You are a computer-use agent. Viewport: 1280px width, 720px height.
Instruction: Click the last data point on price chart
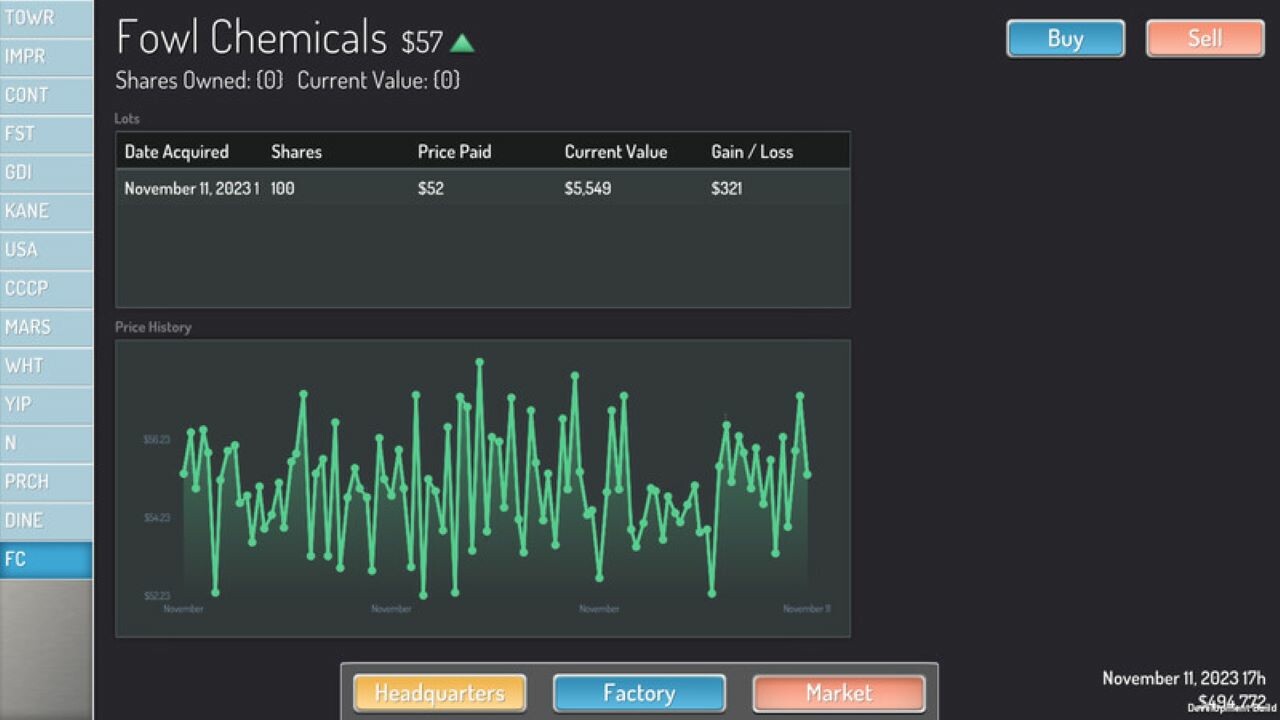pos(807,474)
